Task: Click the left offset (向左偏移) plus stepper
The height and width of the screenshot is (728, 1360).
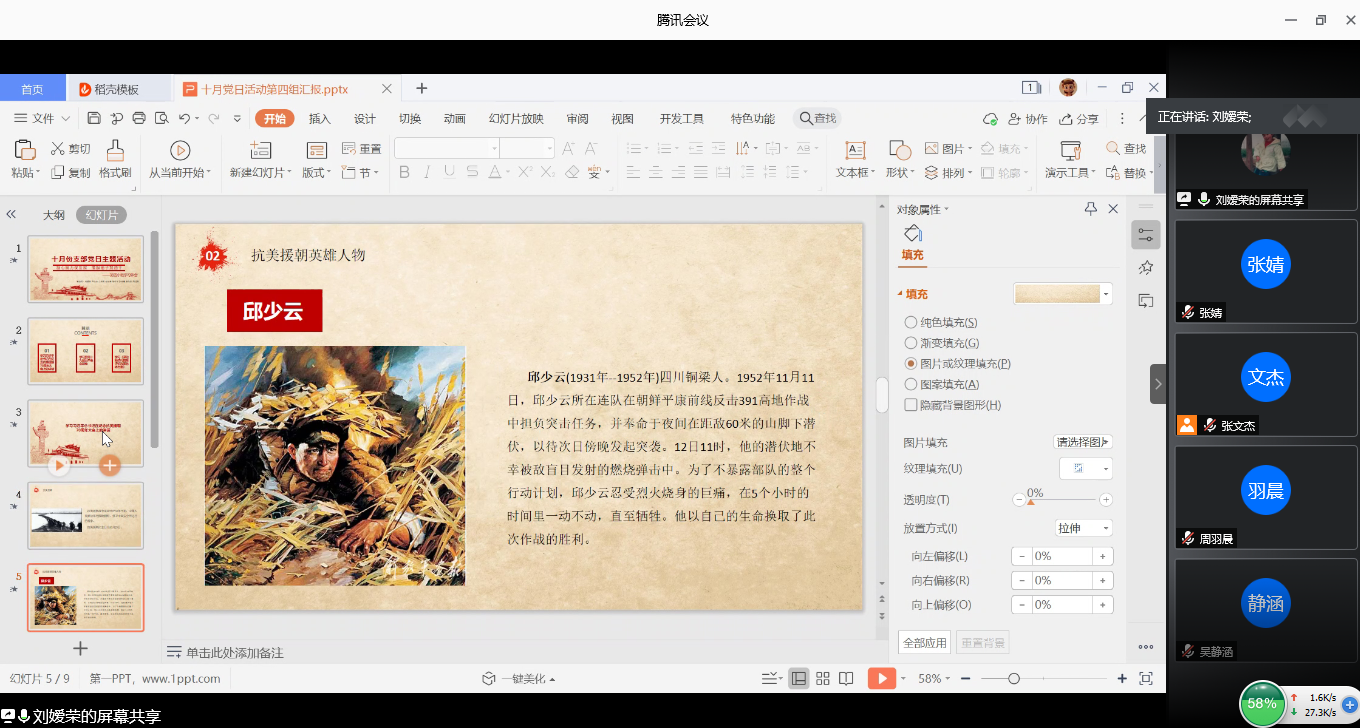Action: (1103, 556)
